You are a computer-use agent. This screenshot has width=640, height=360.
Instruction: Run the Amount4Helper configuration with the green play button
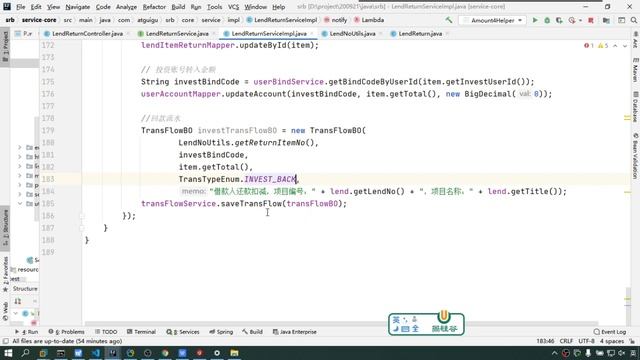pos(535,20)
